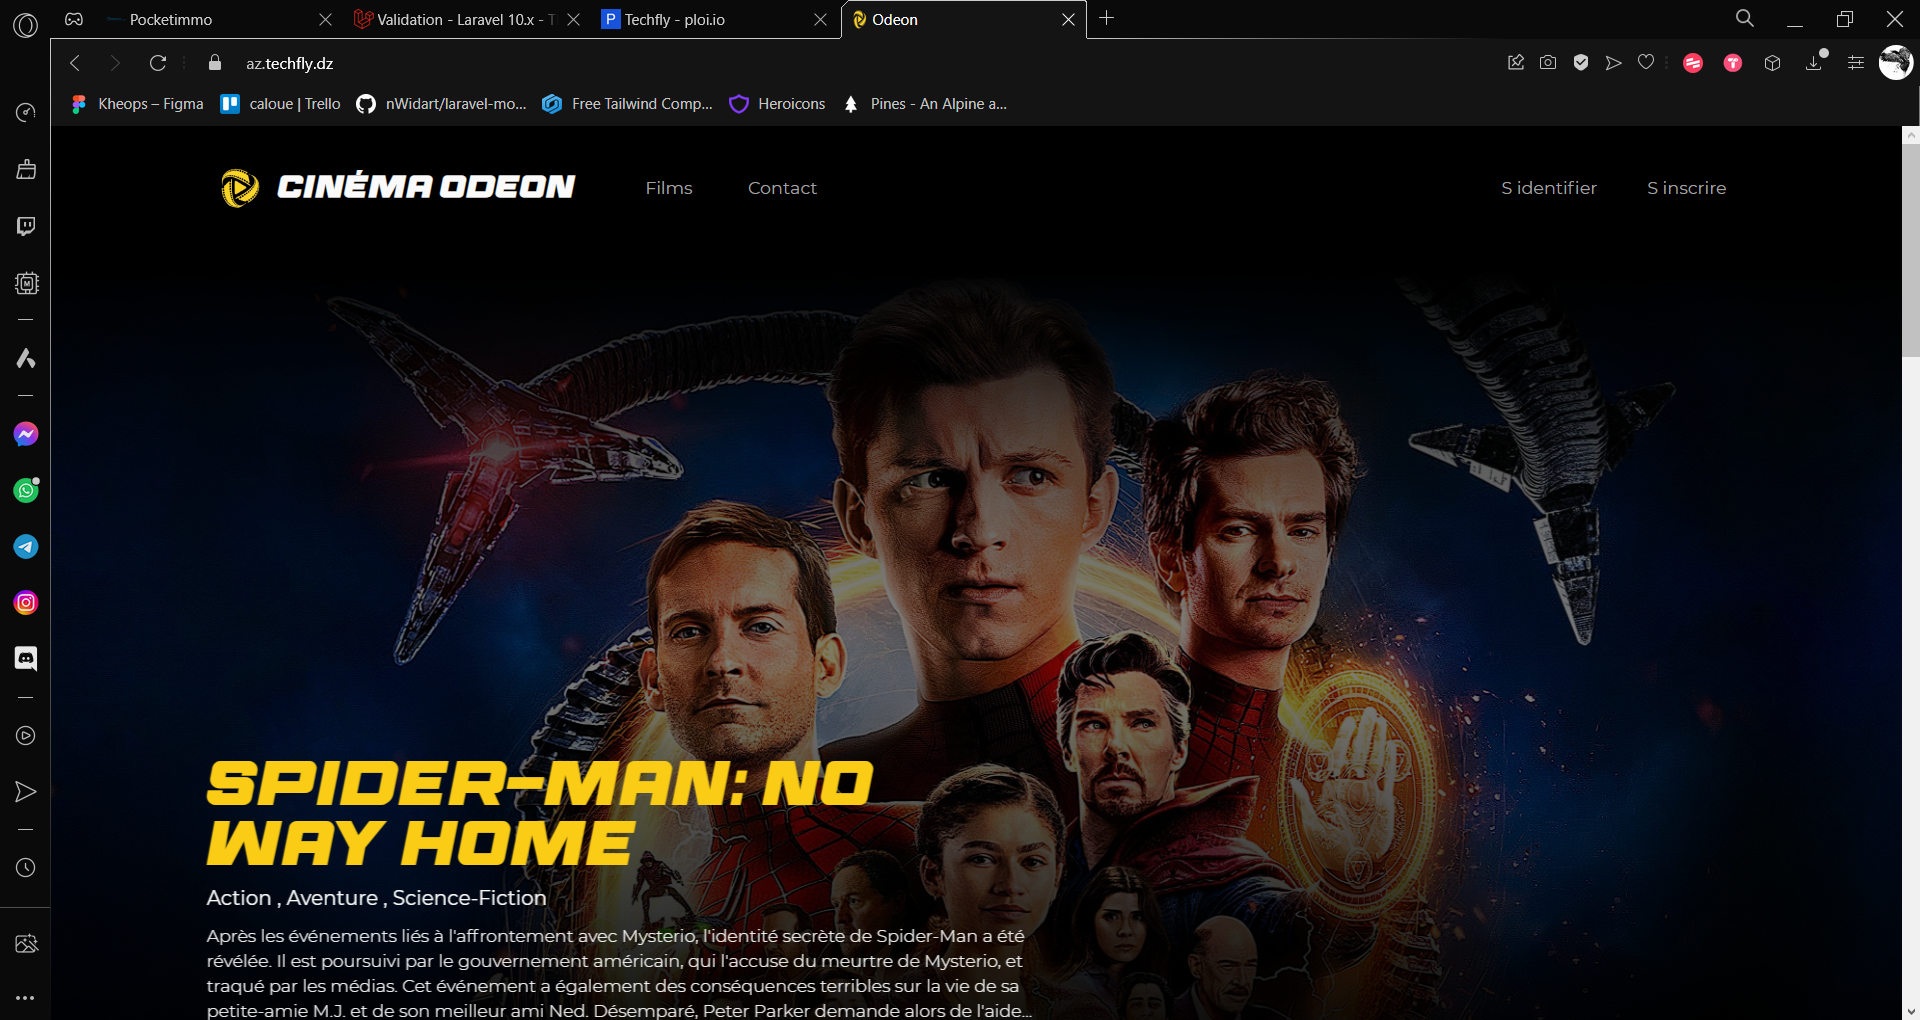Click the red music extension icon

[x=1693, y=63]
